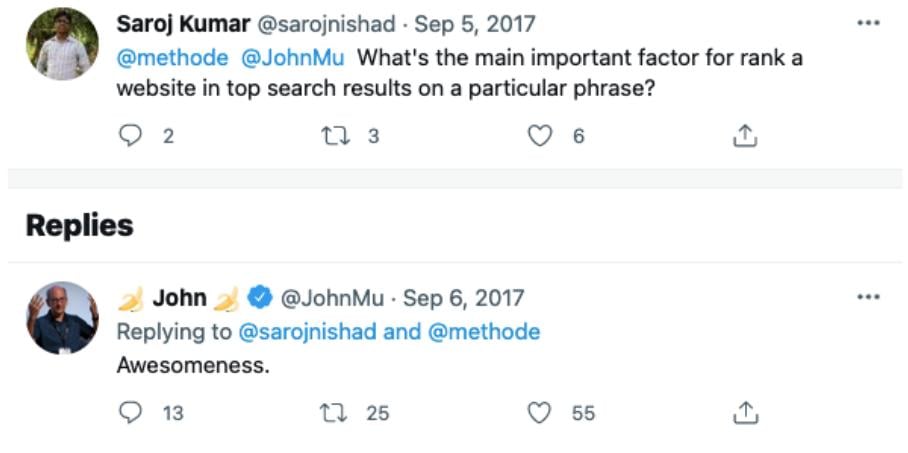Open Sep 6, 2017 reply timestamp

tap(463, 298)
